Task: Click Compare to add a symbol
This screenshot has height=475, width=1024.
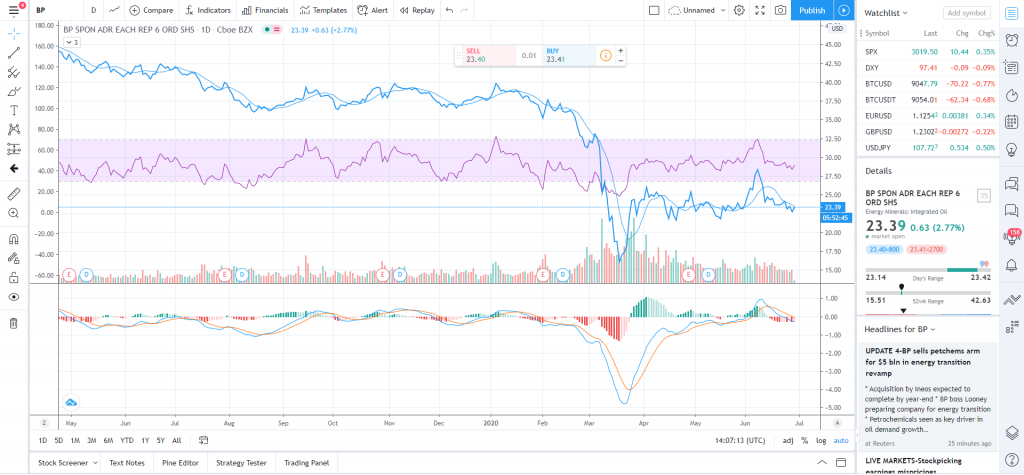Action: point(151,10)
